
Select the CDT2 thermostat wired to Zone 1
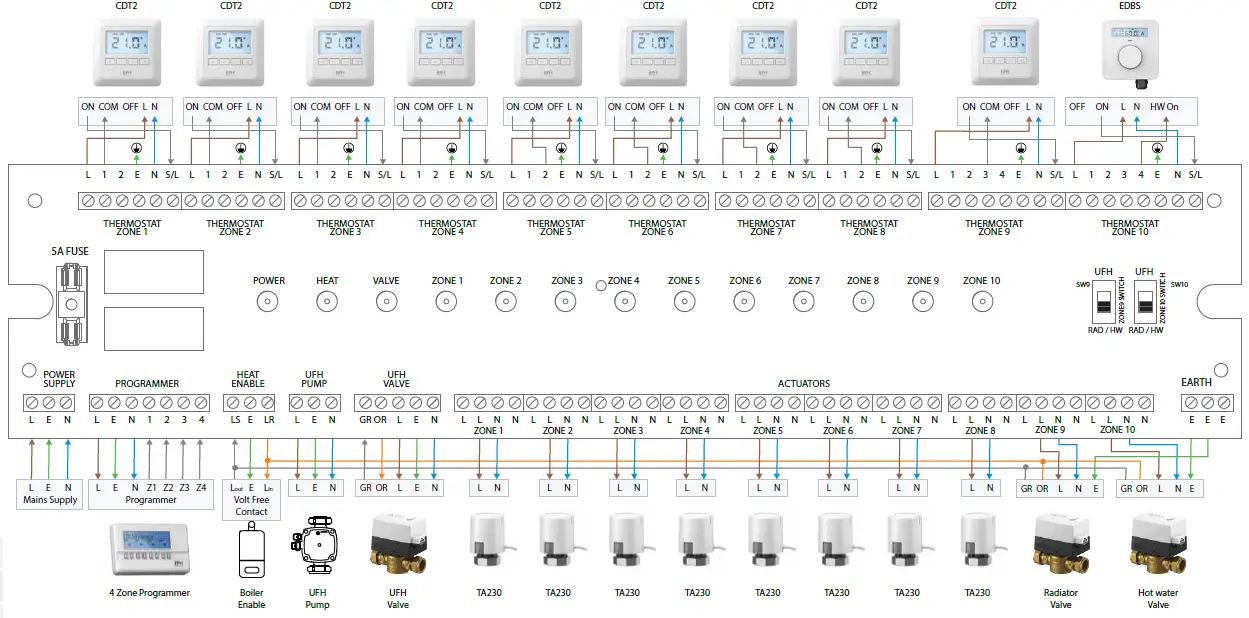[x=126, y=51]
